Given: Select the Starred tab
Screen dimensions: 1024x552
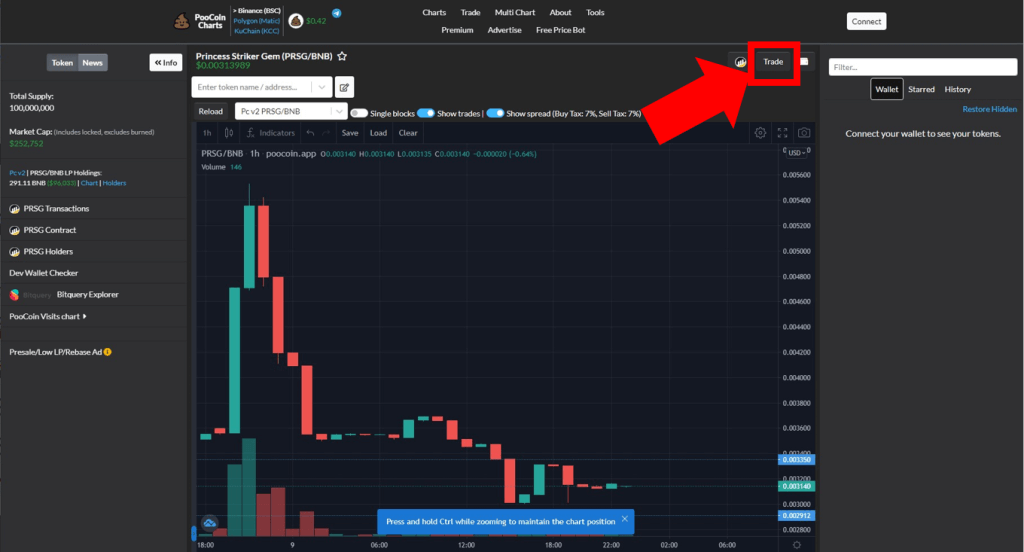Looking at the screenshot, I should 921,89.
